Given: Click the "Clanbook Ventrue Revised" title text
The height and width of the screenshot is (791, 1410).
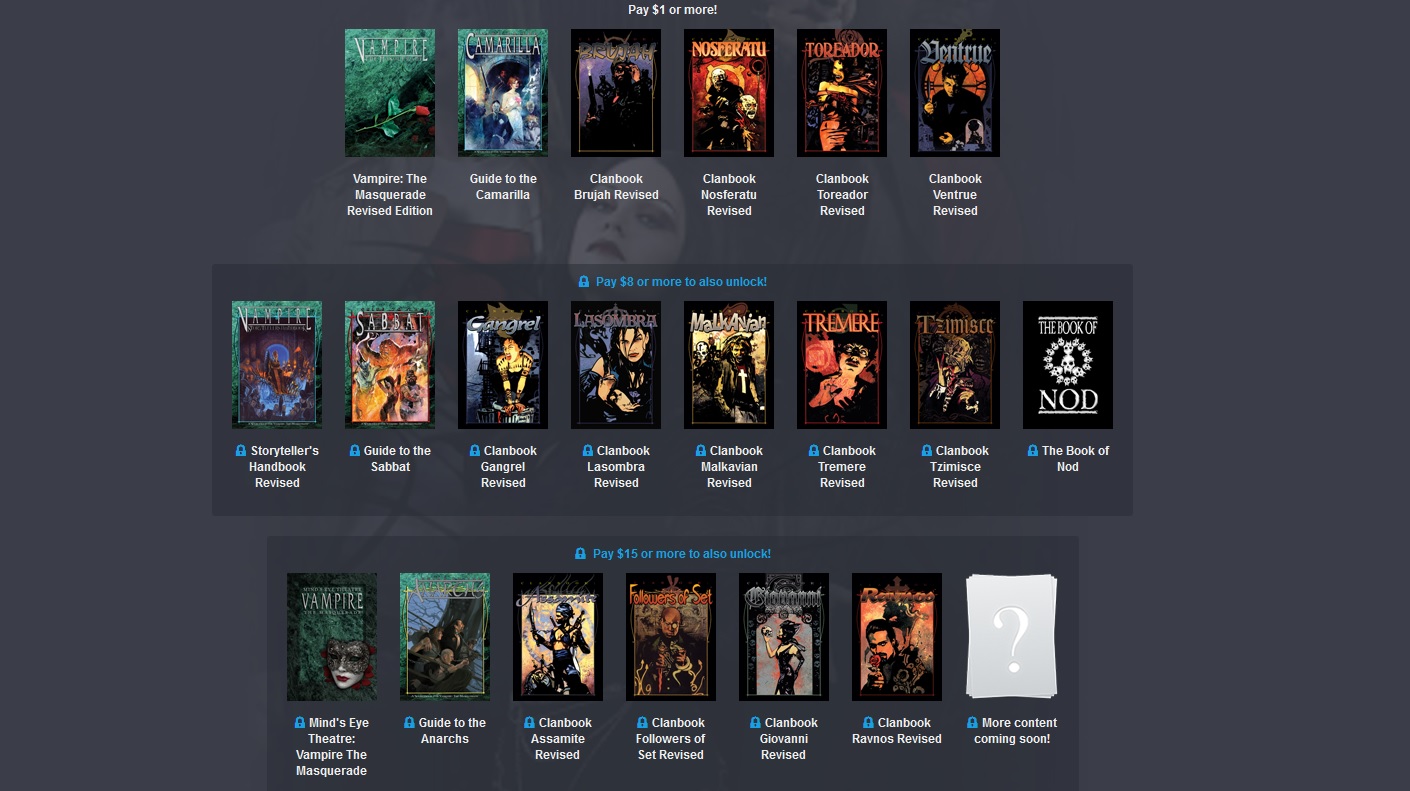Looking at the screenshot, I should coord(955,195).
